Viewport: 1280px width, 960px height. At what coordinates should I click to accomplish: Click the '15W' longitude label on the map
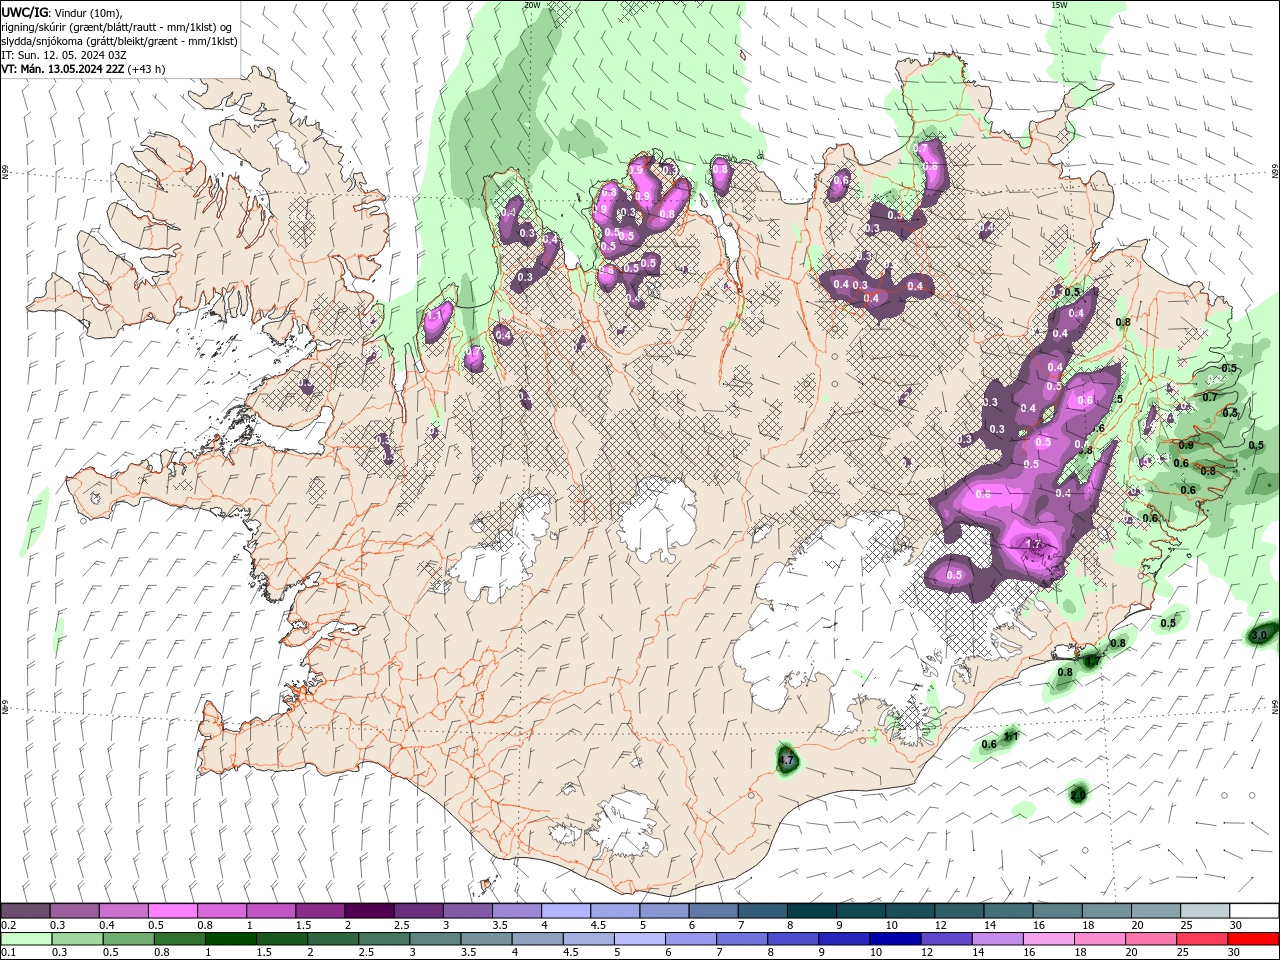pyautogui.click(x=1060, y=5)
